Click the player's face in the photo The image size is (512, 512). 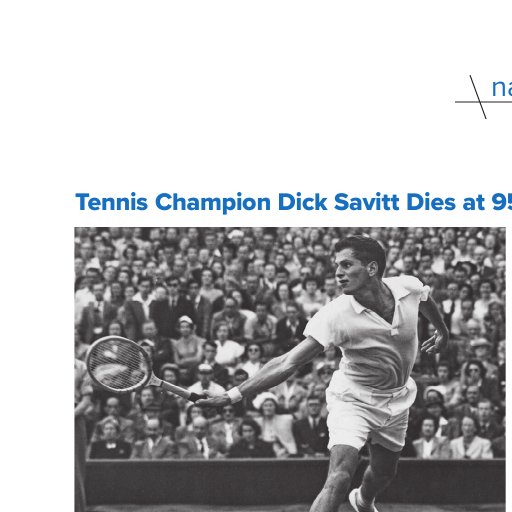coord(348,273)
